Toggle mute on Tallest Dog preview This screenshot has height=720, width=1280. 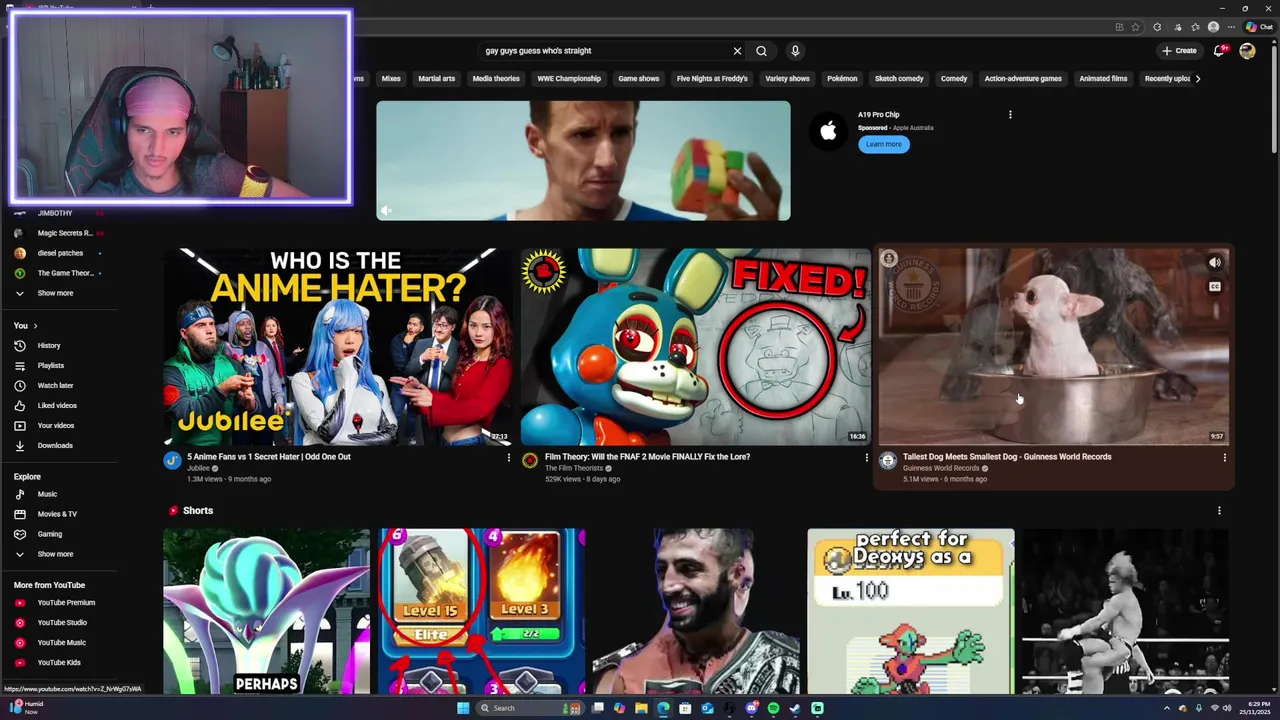1214,263
